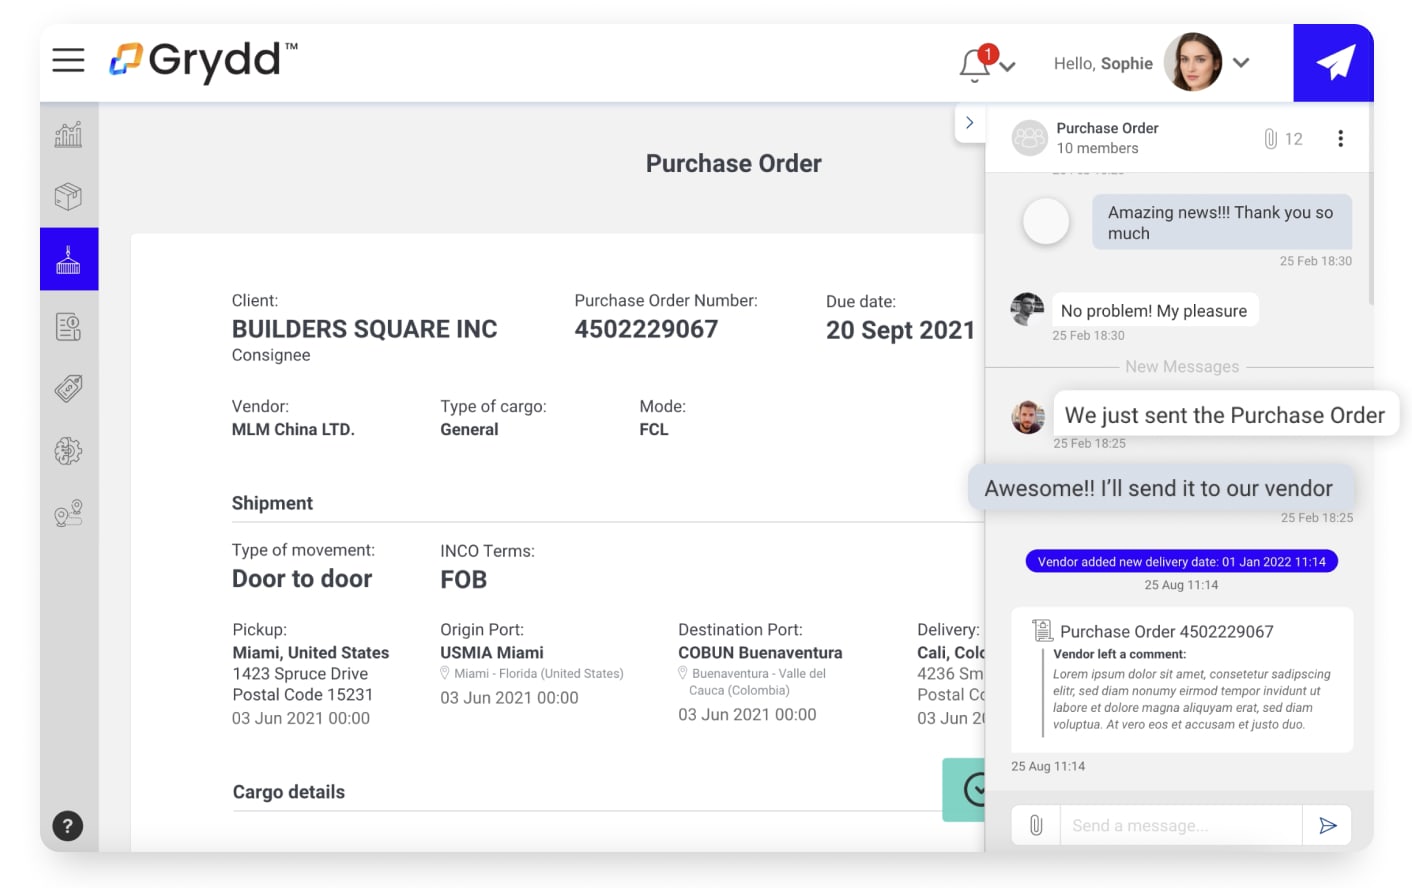This screenshot has width=1412, height=888.
Task: Click the Door to door movement type
Action: (302, 579)
